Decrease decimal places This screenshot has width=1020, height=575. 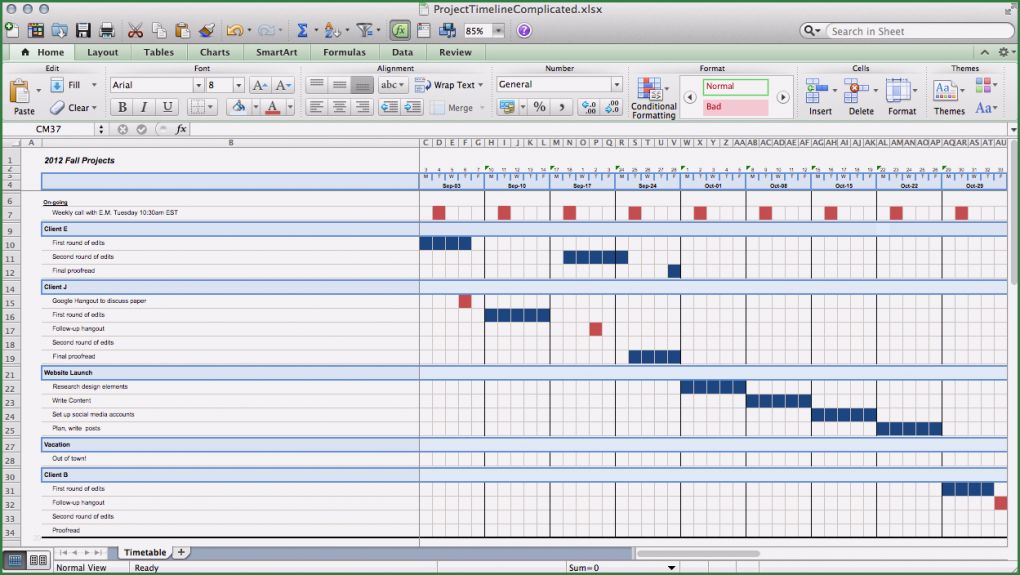click(612, 107)
